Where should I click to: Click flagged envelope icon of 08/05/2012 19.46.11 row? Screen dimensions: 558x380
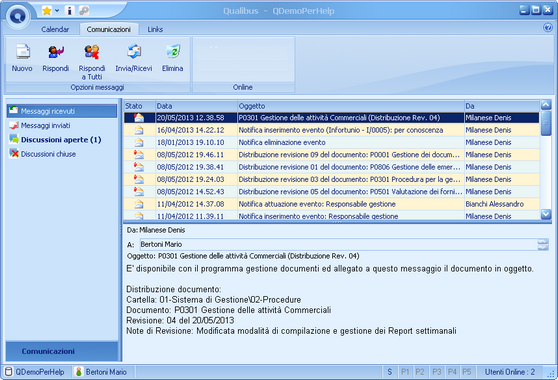(139, 154)
